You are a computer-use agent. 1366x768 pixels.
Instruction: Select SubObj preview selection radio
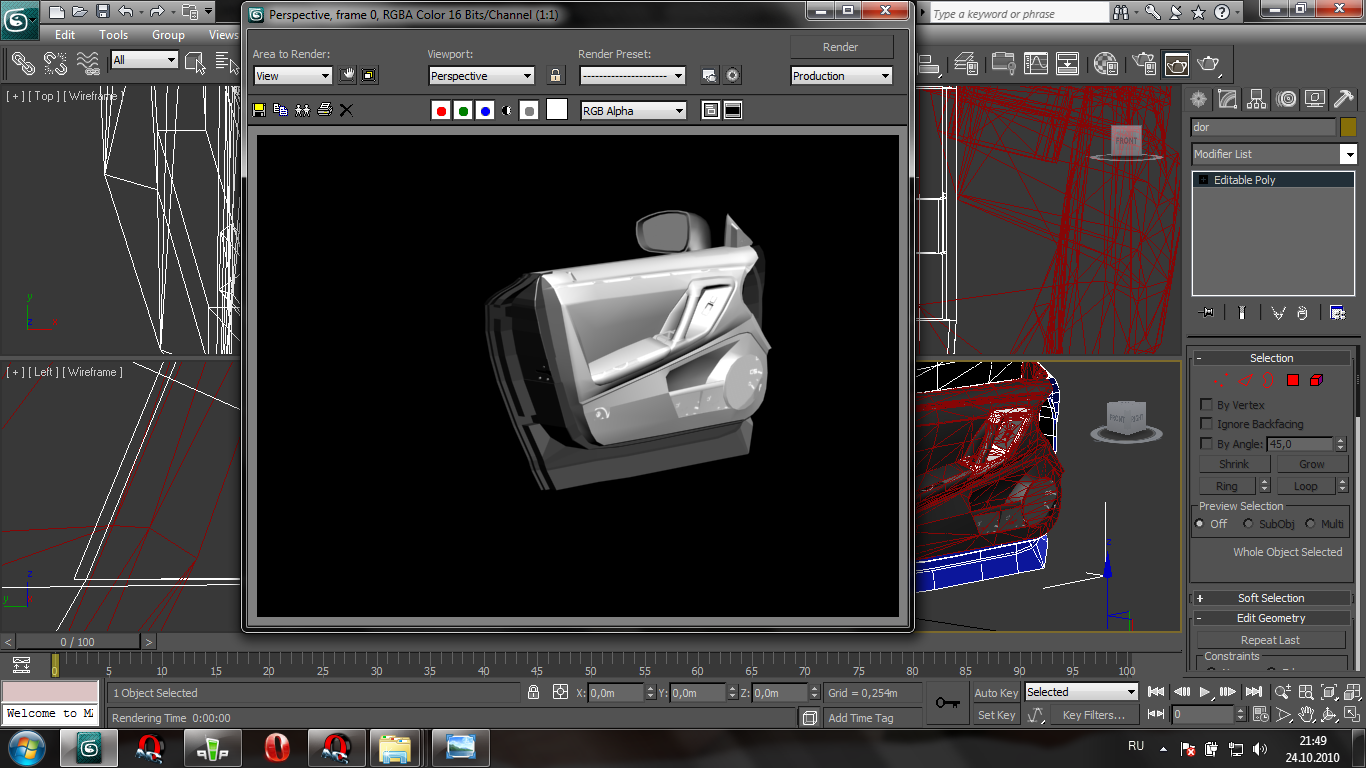pyautogui.click(x=1248, y=524)
